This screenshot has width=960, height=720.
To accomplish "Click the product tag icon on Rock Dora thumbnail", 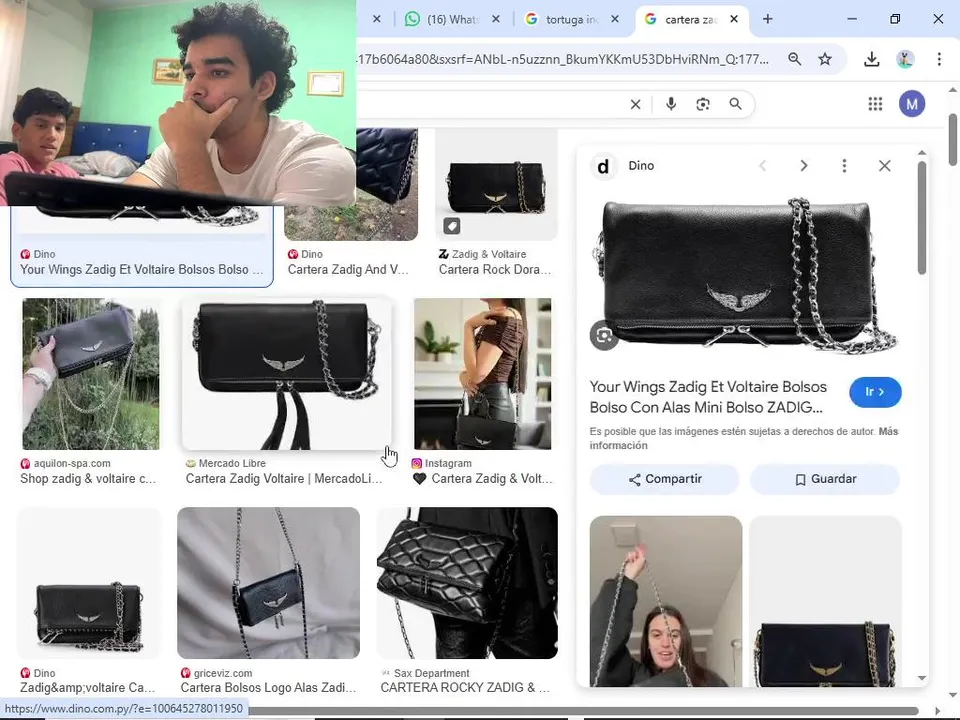I will [452, 227].
